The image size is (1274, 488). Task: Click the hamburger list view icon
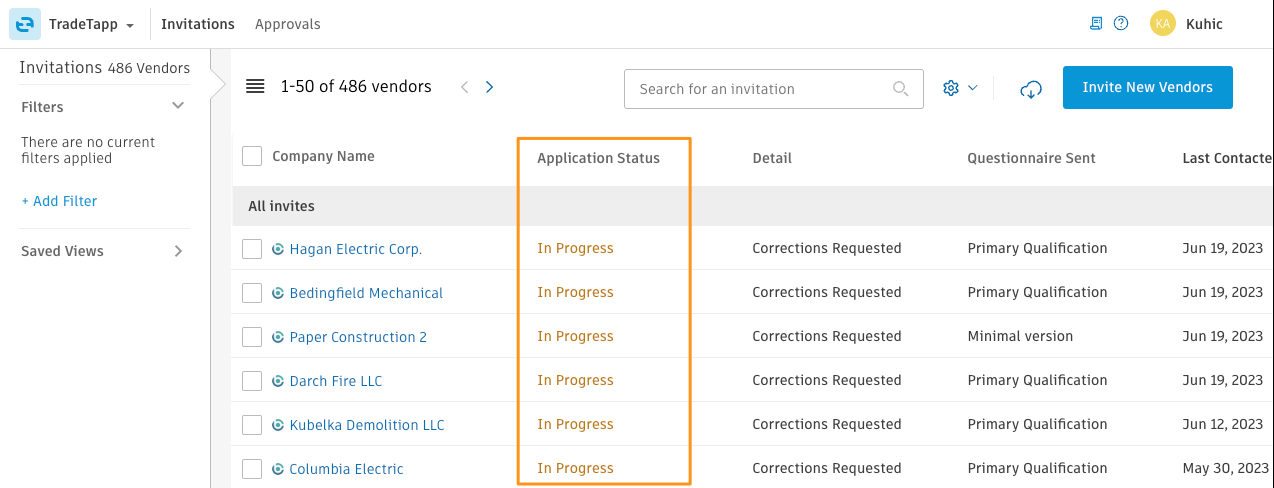pyautogui.click(x=255, y=87)
